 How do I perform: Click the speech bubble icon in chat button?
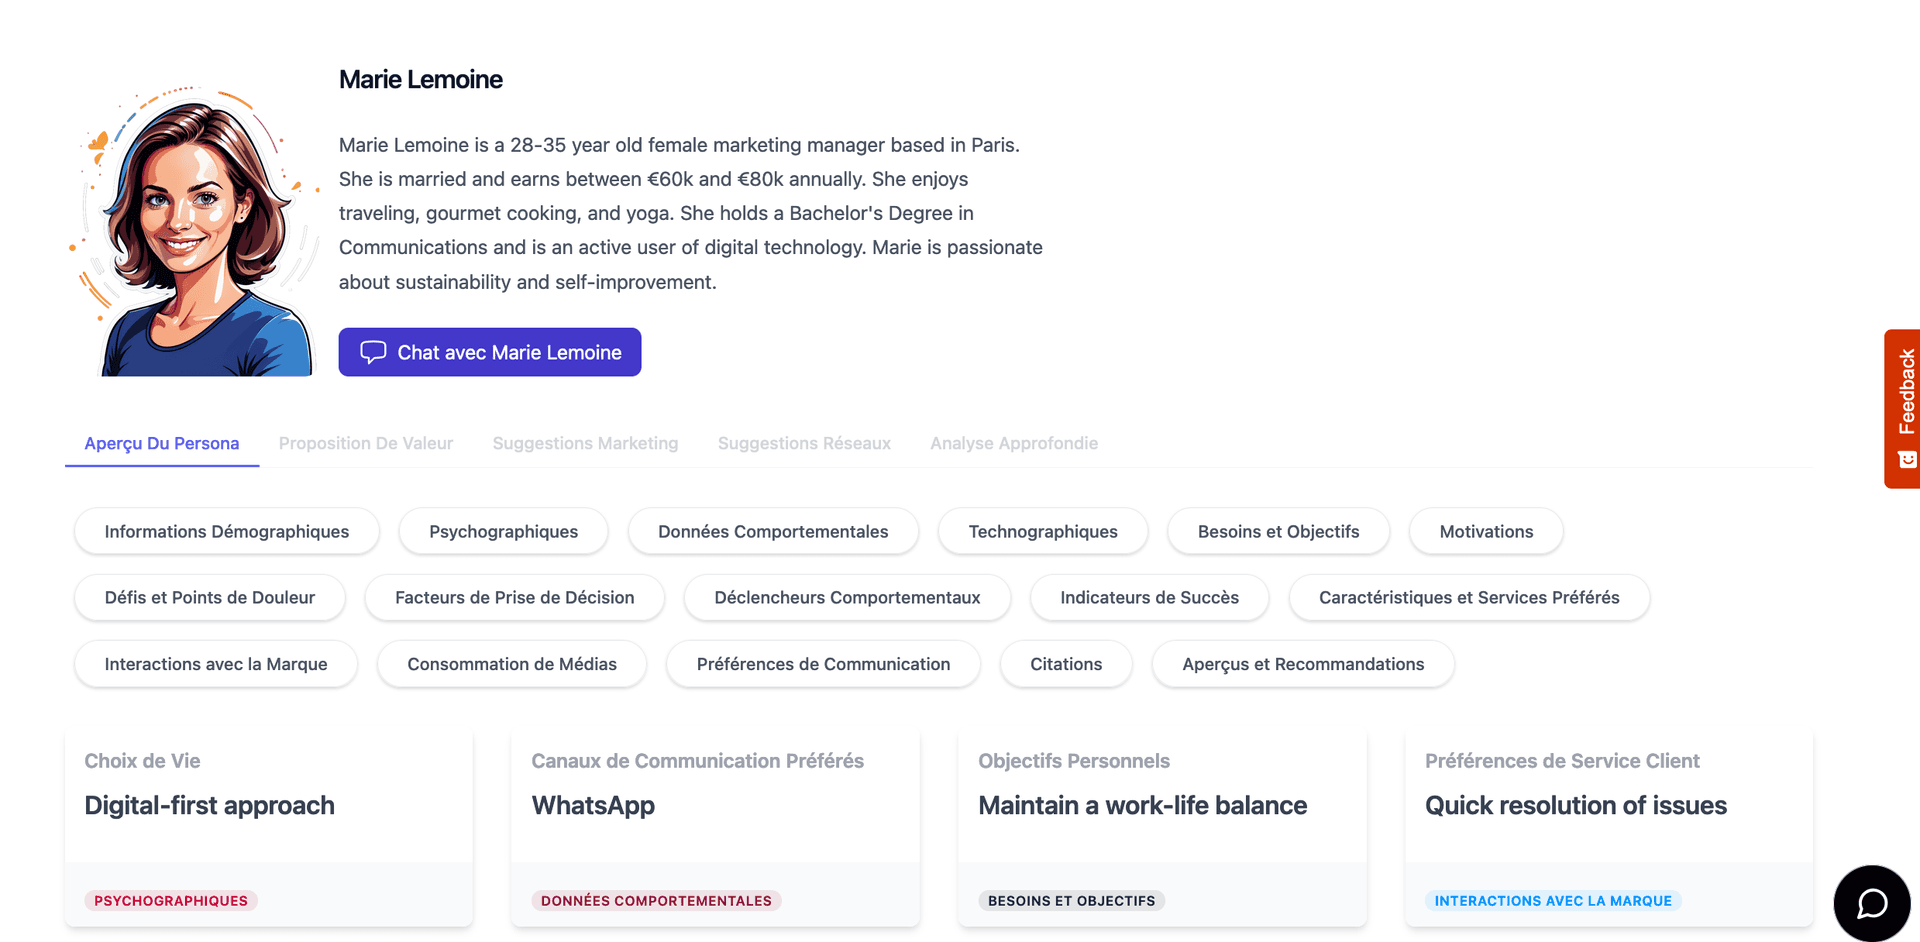[373, 352]
